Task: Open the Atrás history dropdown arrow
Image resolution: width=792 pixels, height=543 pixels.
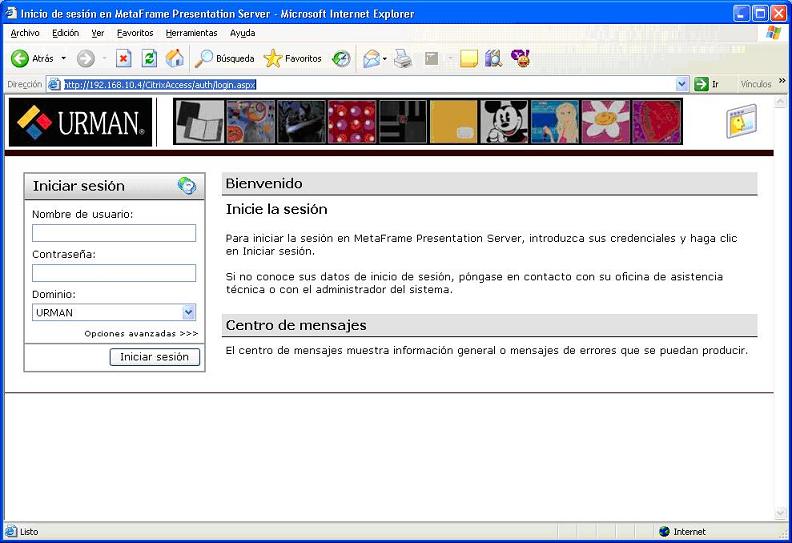Action: tap(64, 59)
